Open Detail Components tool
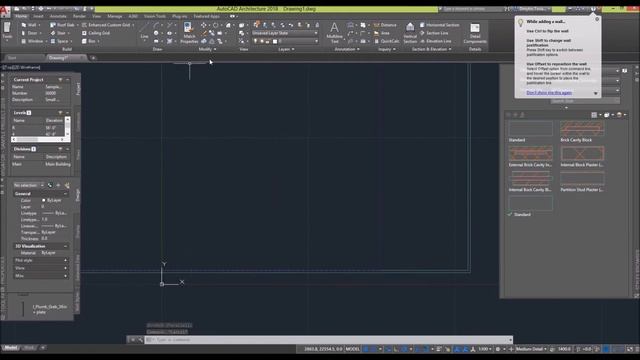Viewport: 640px width, 360px height. pos(475,33)
